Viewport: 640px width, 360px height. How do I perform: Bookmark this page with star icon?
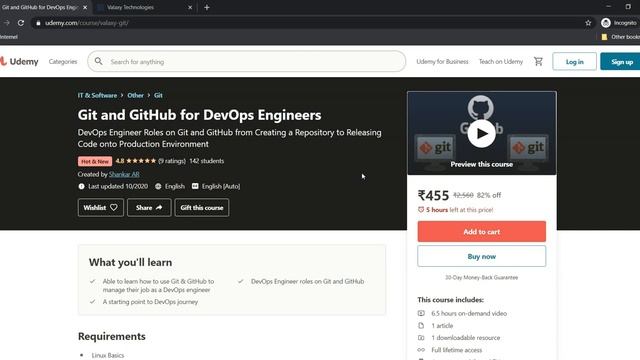(588, 23)
